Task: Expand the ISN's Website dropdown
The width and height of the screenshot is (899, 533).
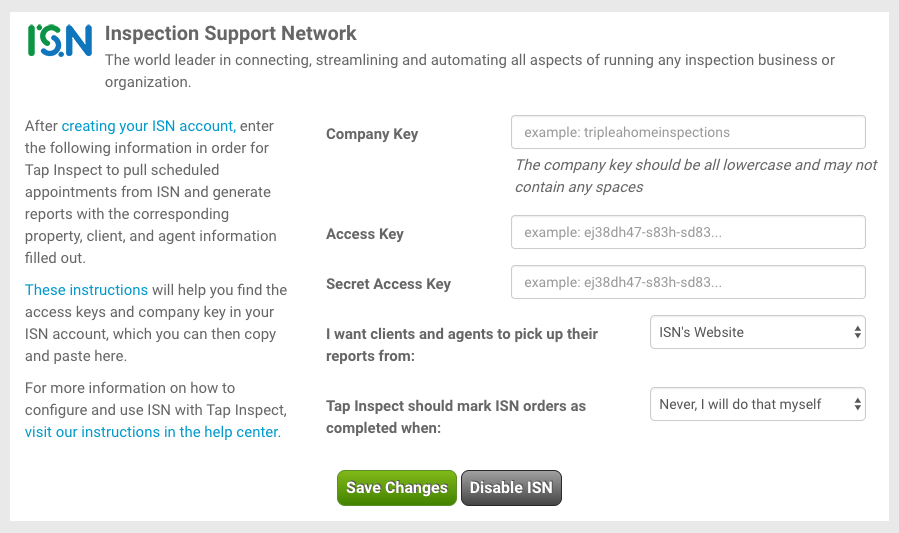Action: 757,332
